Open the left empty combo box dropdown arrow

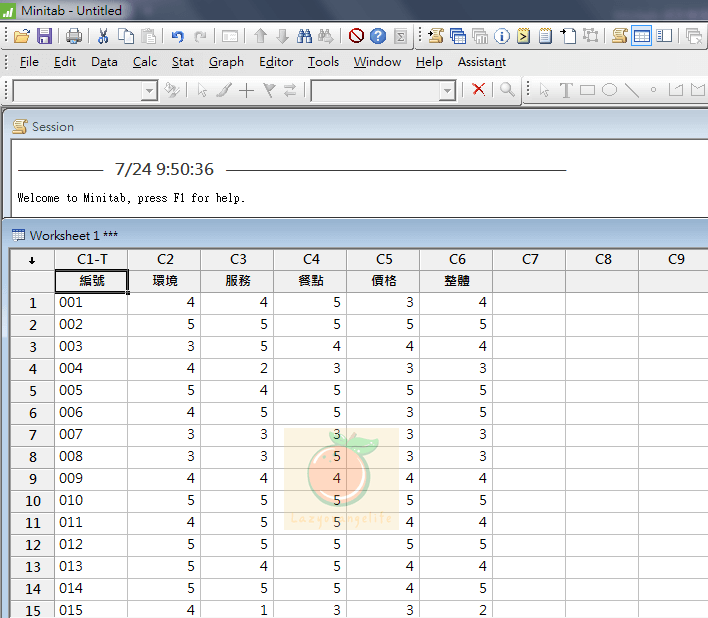click(149, 91)
